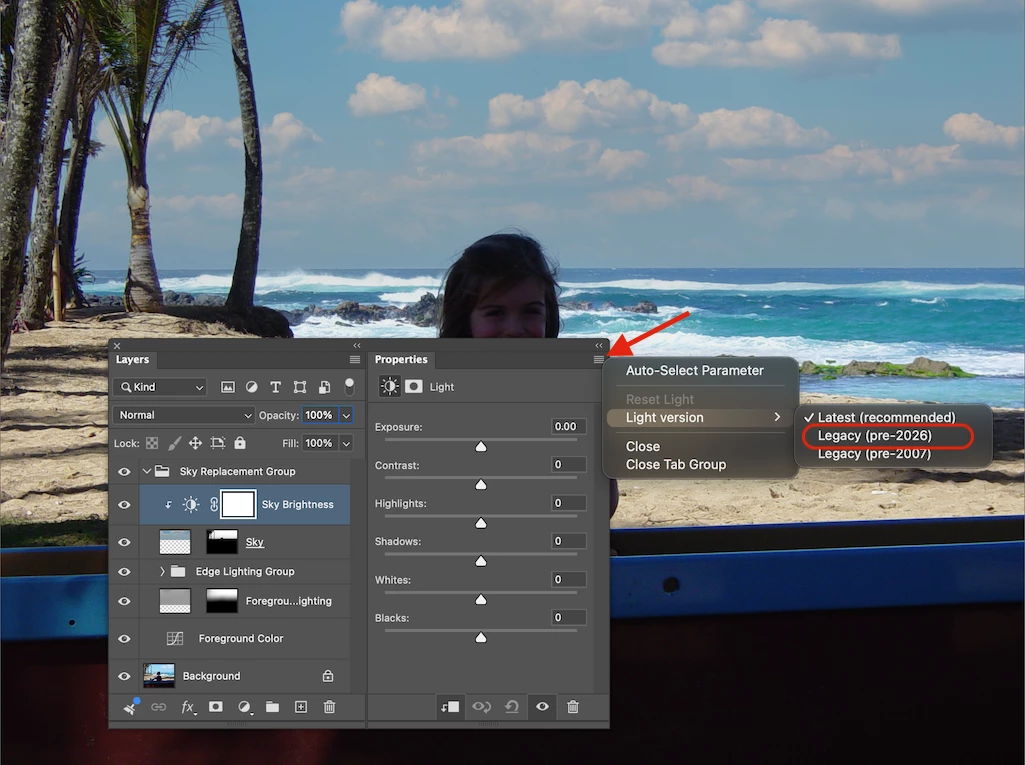Screen dimensions: 1025x765
Task: Click the reset adjustment icon in Properties
Action: (x=512, y=707)
